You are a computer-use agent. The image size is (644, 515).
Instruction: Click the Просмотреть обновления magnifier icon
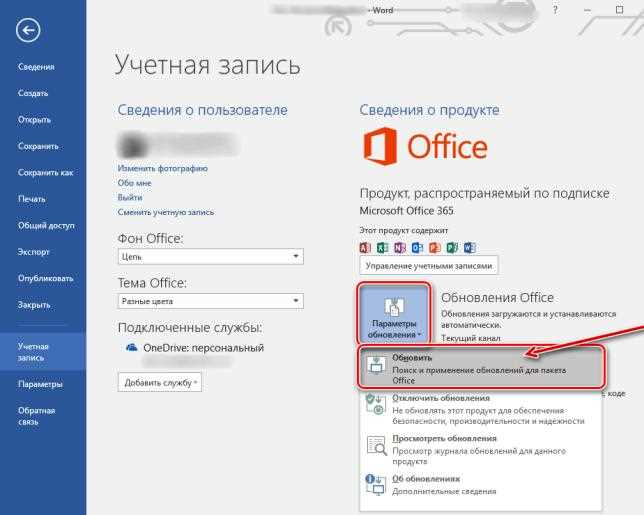(x=376, y=446)
